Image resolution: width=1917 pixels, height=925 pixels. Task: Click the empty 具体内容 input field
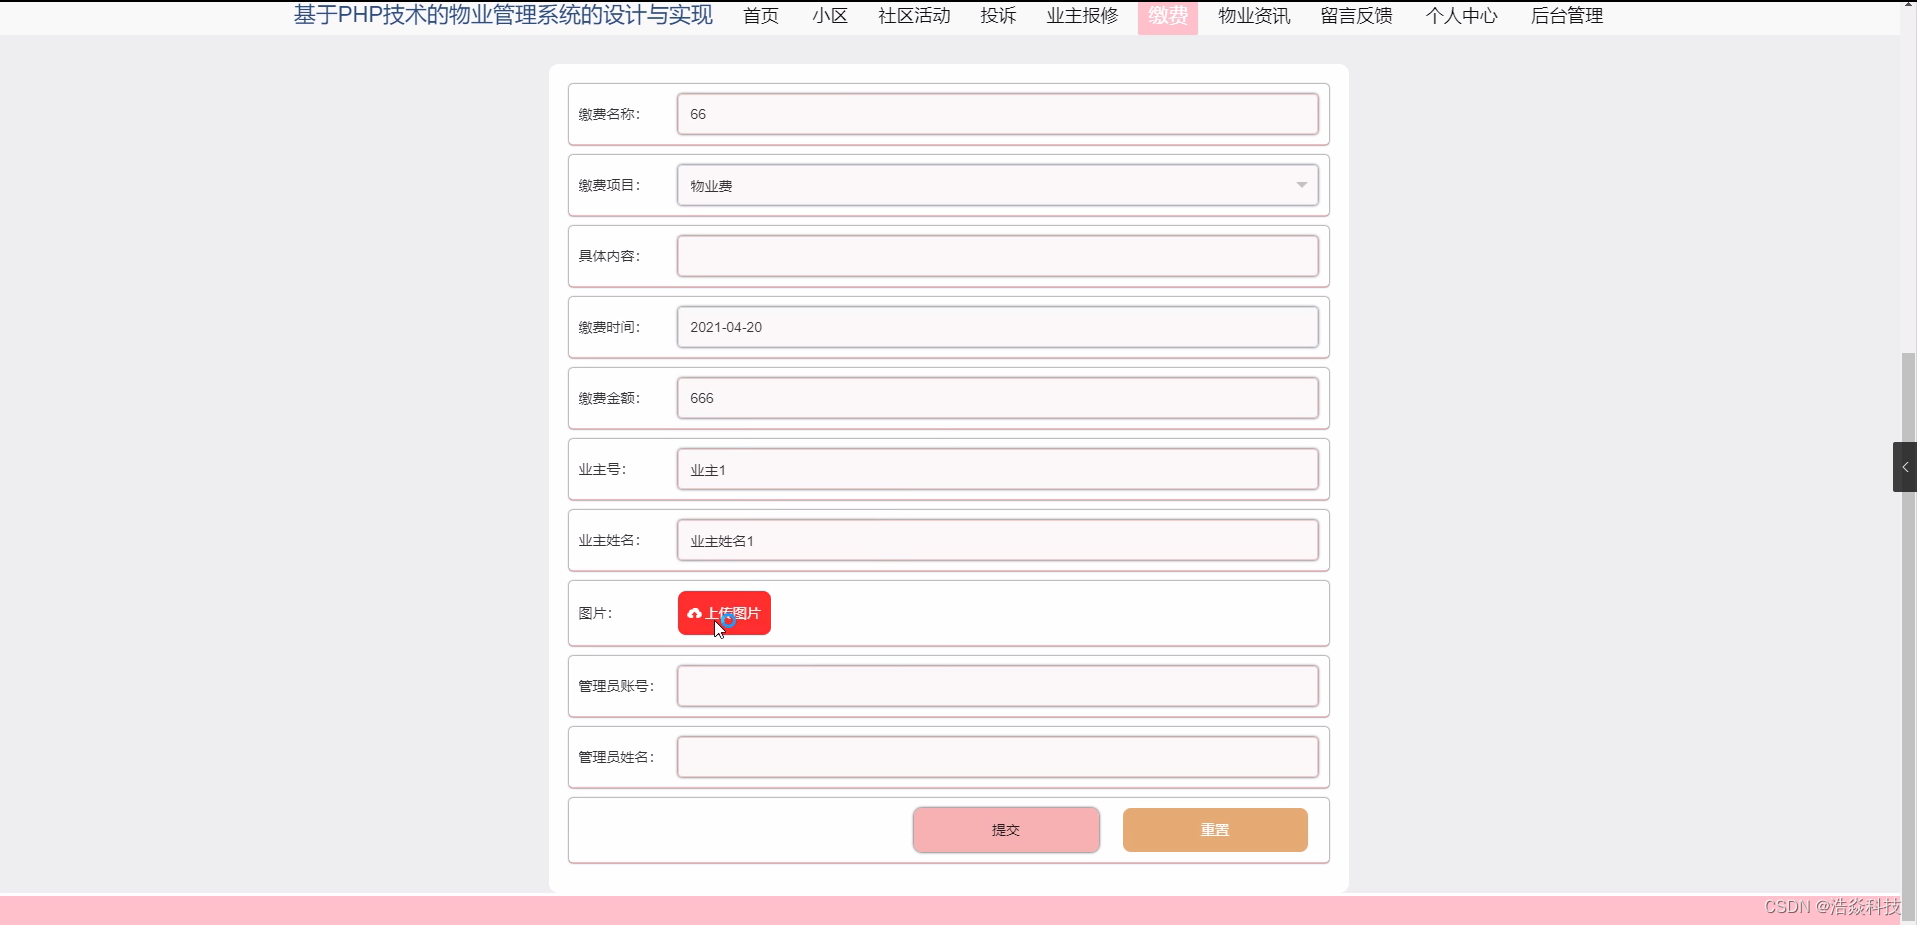998,255
